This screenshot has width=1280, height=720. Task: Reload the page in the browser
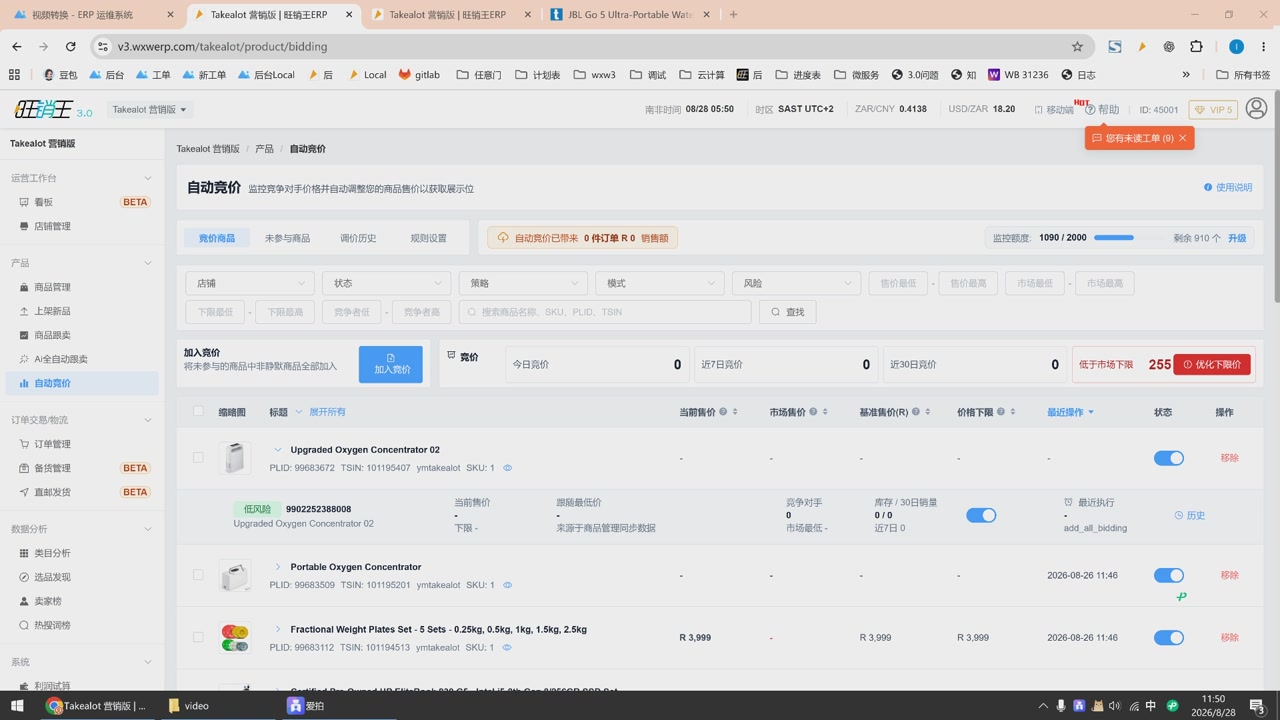(70, 46)
